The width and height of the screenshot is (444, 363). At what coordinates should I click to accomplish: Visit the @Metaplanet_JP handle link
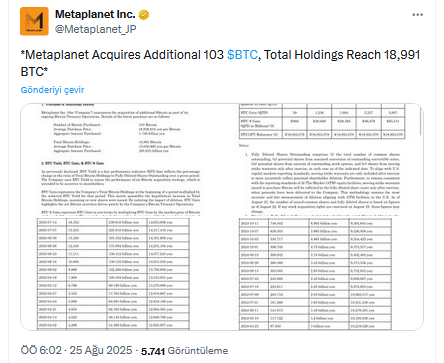click(95, 29)
